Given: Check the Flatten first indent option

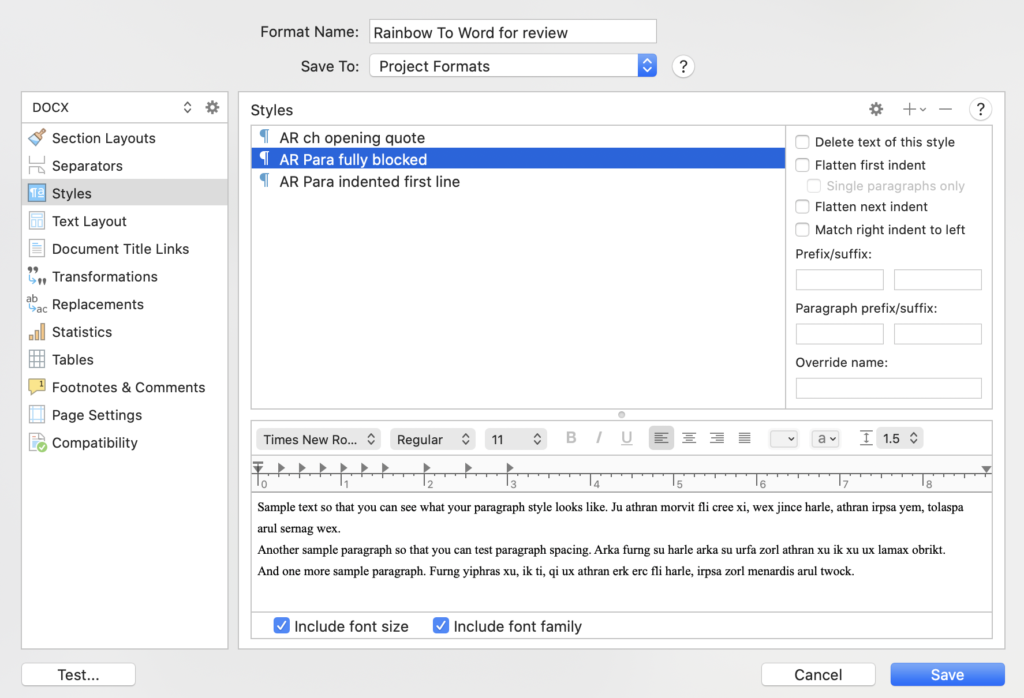Looking at the screenshot, I should point(801,164).
